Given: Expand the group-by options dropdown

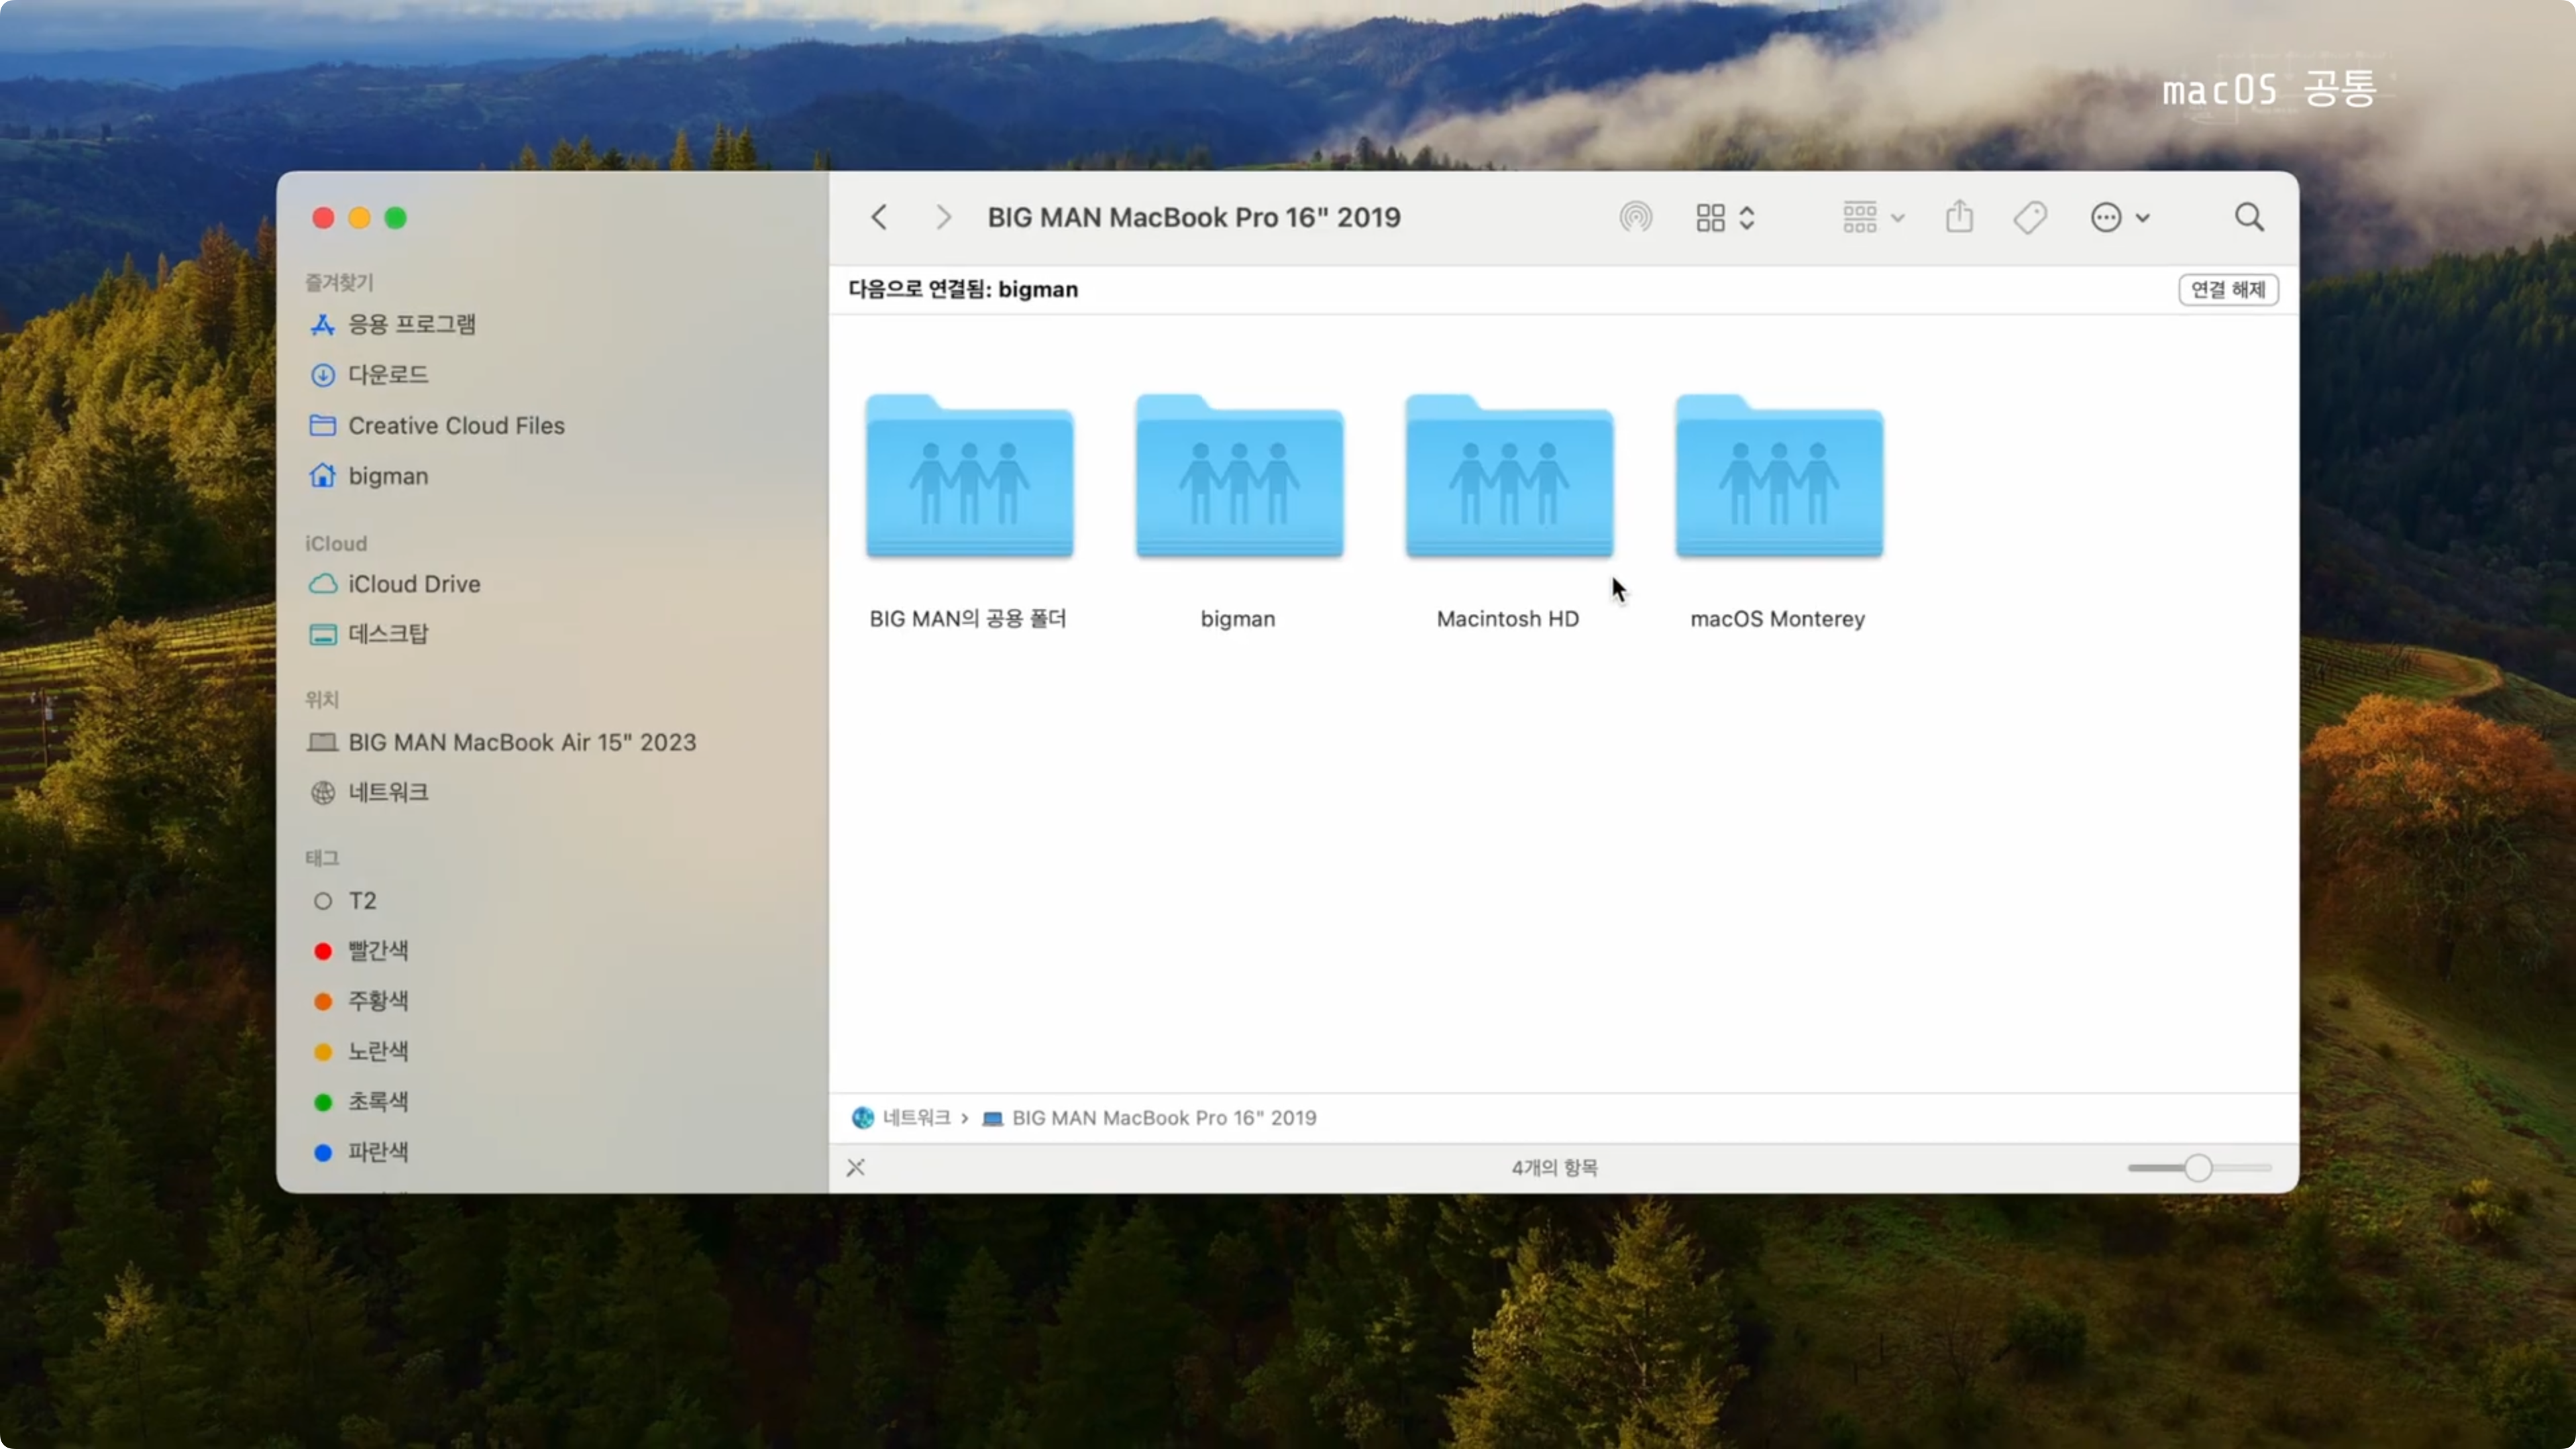Looking at the screenshot, I should (1872, 217).
